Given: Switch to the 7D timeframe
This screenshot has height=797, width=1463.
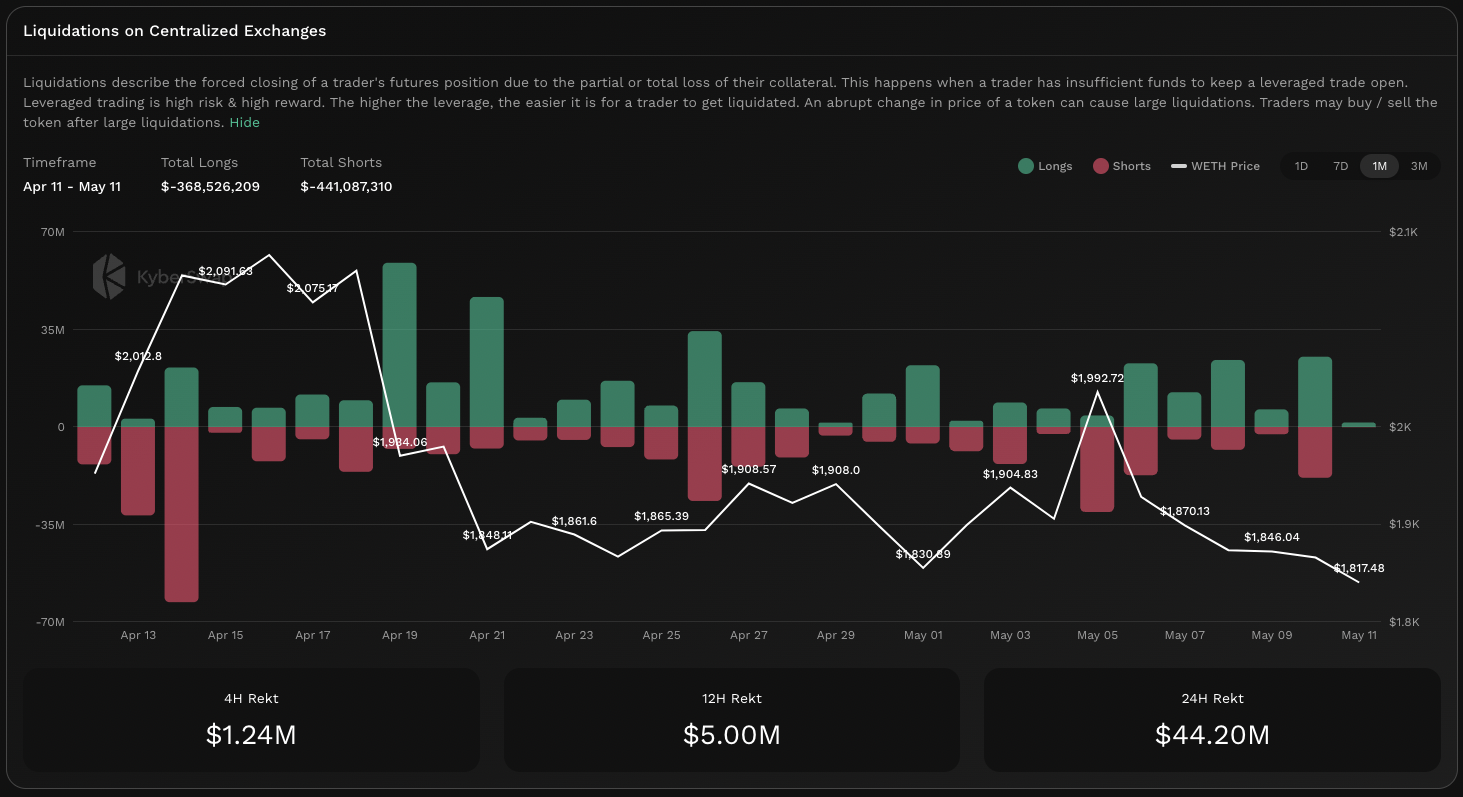Looking at the screenshot, I should tap(1340, 166).
